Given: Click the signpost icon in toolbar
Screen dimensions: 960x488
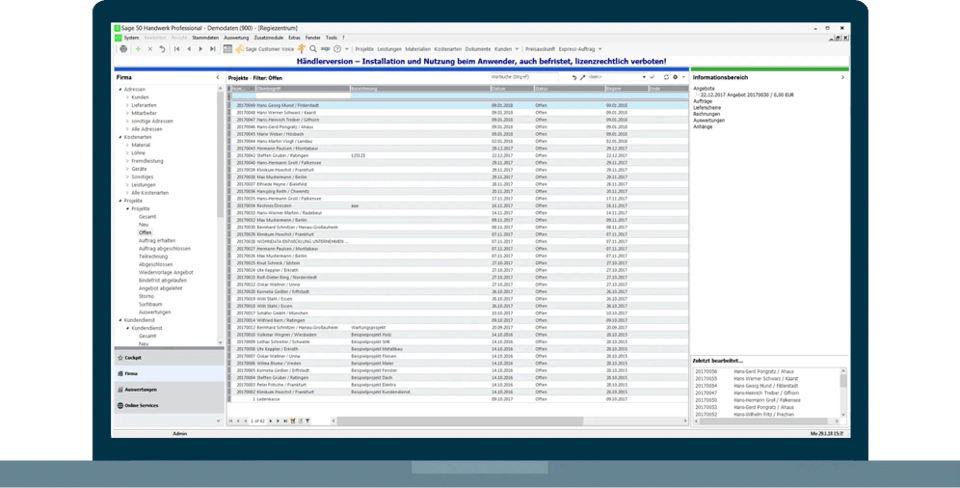Looking at the screenshot, I should pyautogui.click(x=302, y=48).
